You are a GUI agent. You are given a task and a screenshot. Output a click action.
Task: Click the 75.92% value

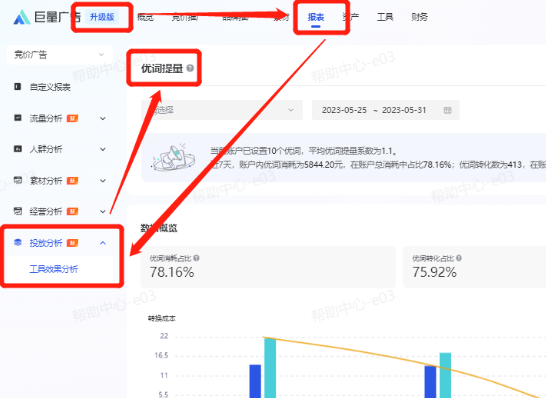pyautogui.click(x=435, y=272)
